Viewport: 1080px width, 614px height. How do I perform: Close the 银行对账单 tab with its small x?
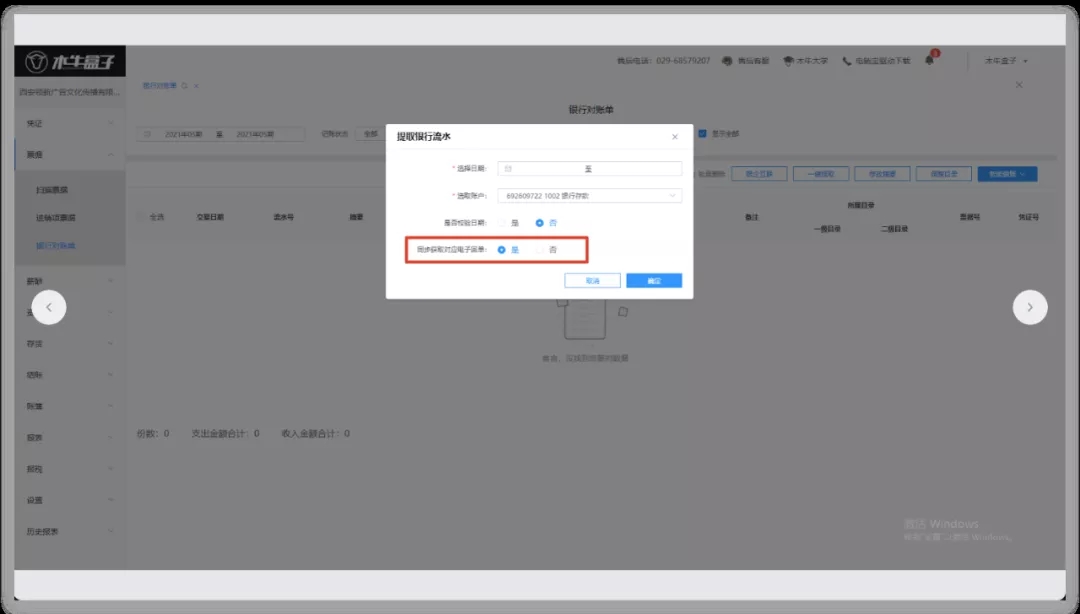click(196, 85)
